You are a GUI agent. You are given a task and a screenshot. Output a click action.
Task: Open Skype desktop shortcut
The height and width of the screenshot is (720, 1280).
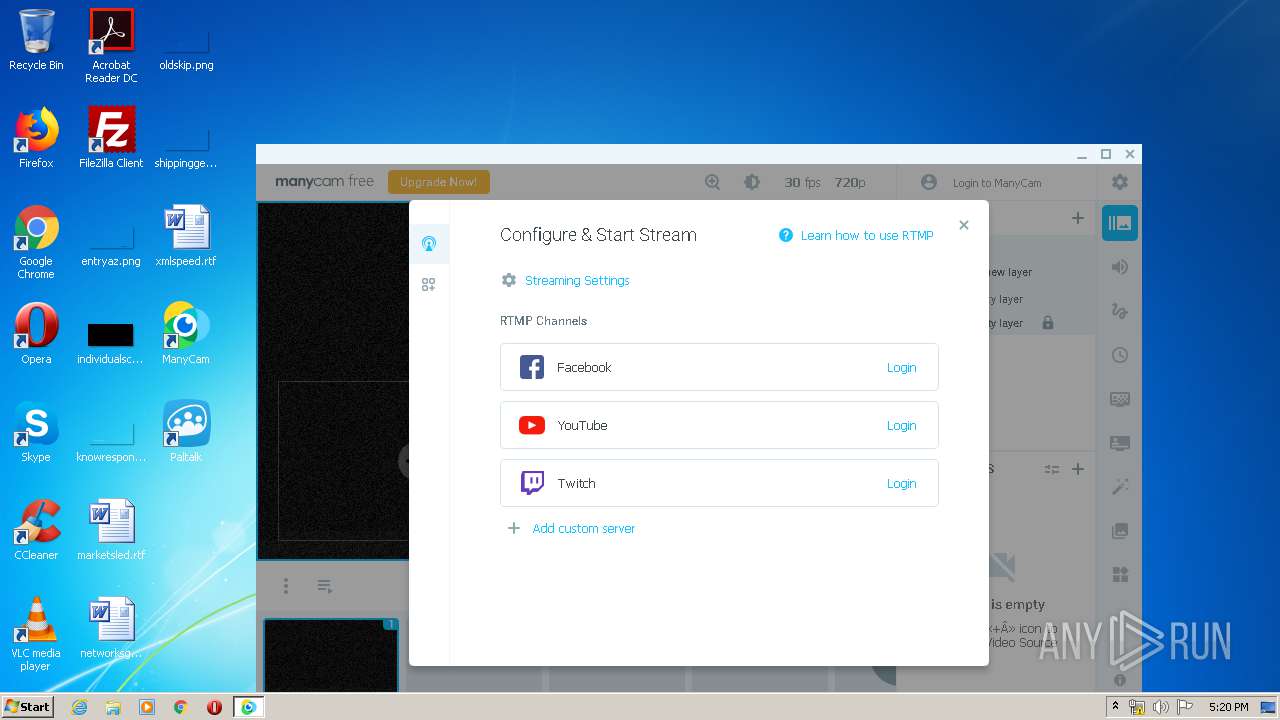(36, 431)
